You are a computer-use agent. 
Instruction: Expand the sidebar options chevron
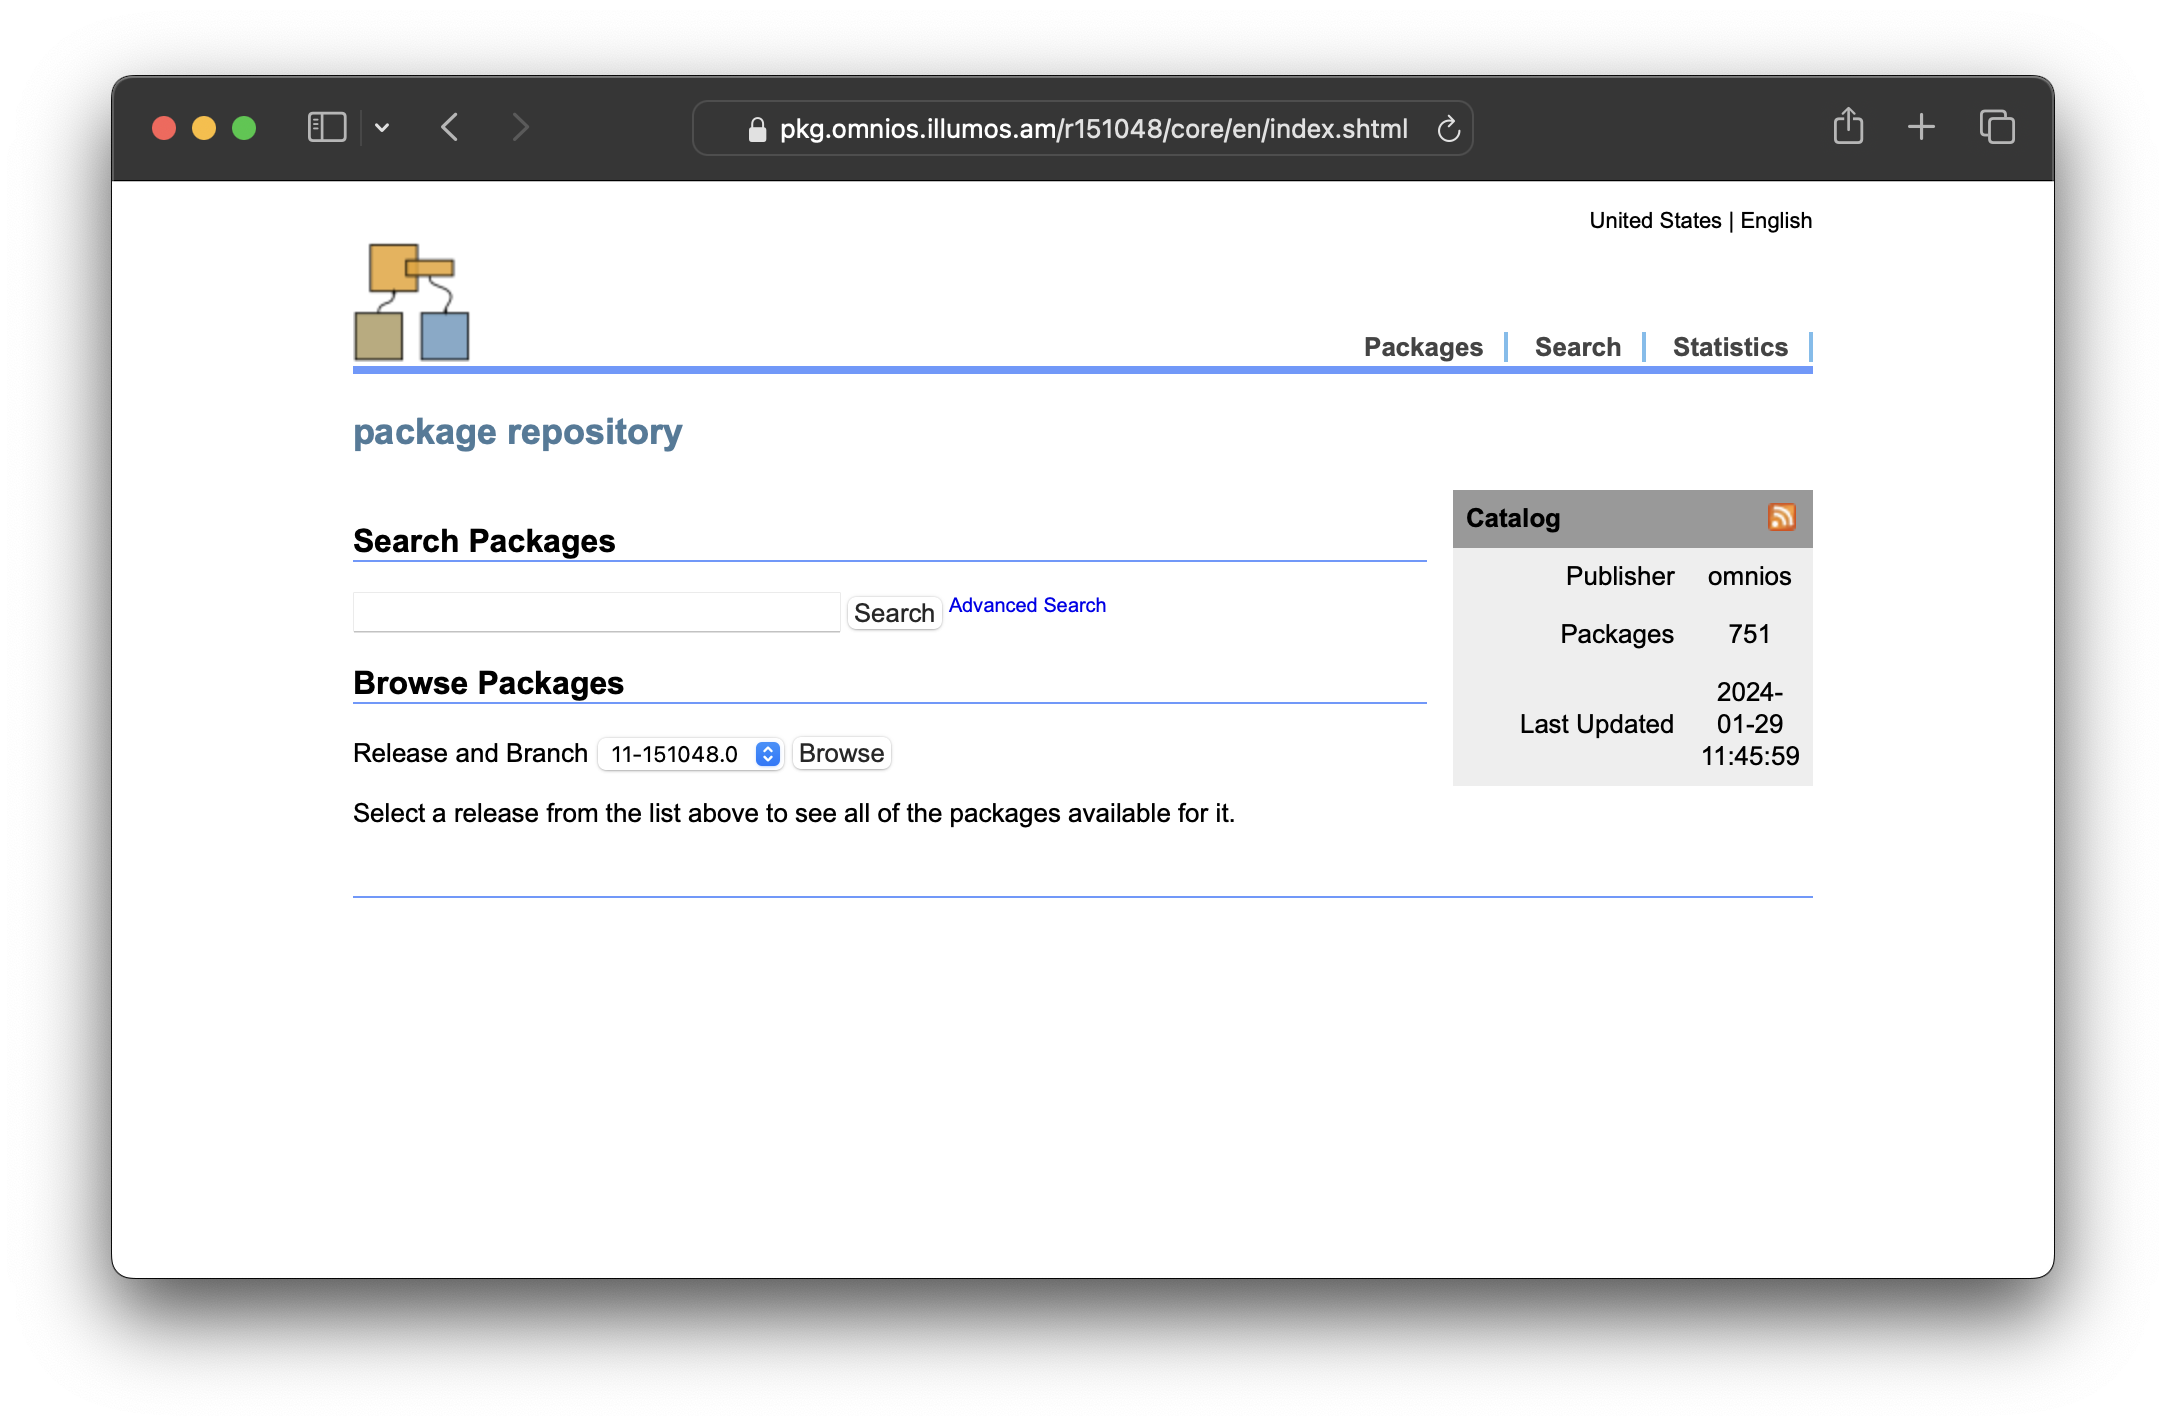[383, 127]
